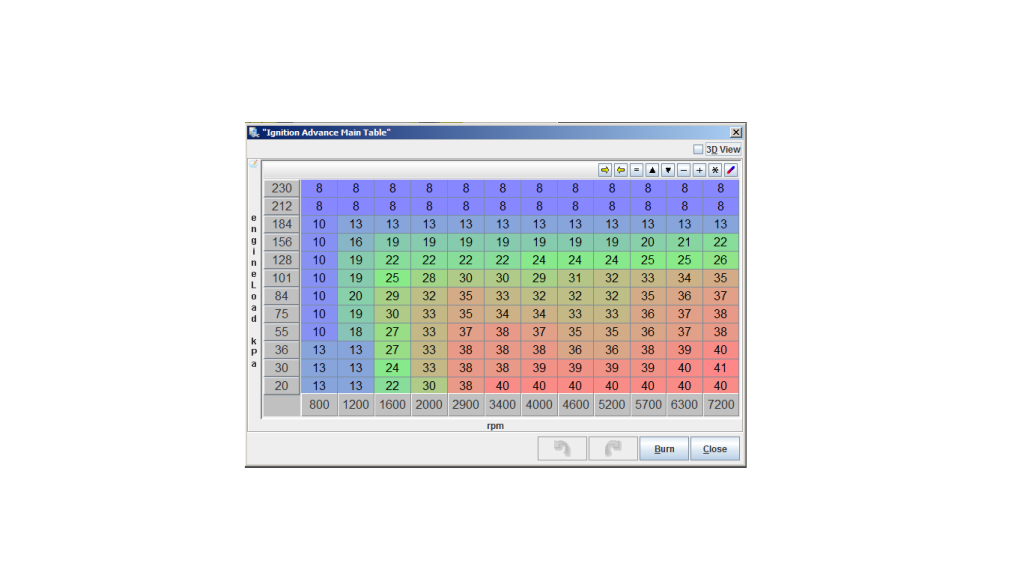
Task: Select the 101 kPa row header
Action: point(282,278)
